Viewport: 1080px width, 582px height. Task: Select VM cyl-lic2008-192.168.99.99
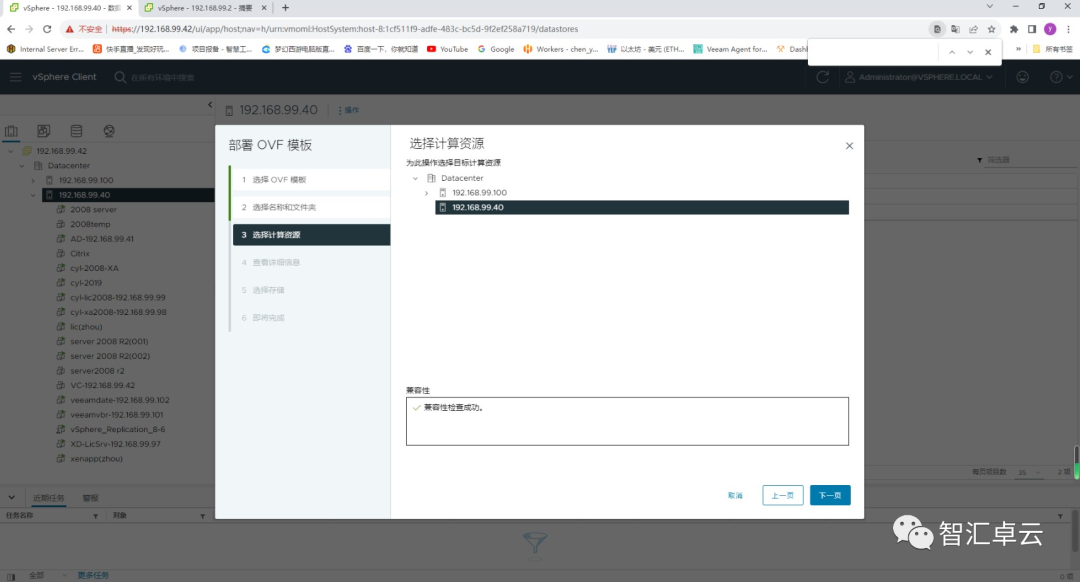[118, 298]
